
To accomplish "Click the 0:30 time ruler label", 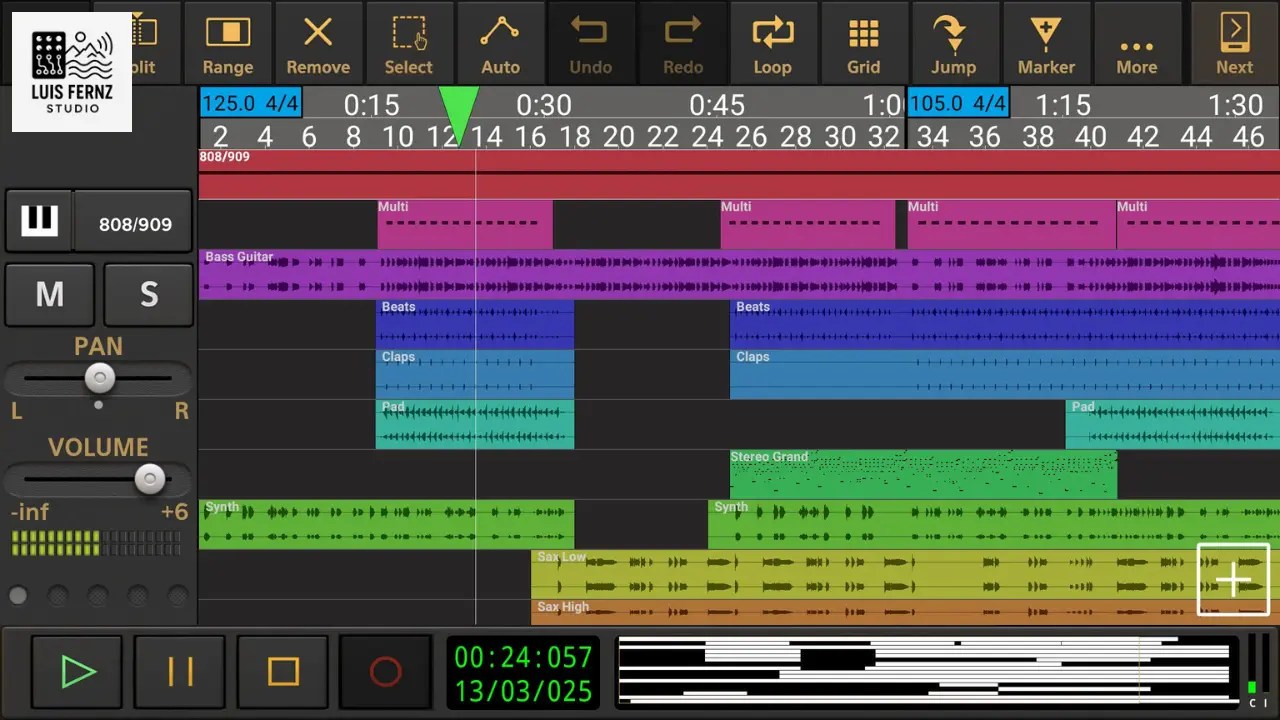I will point(544,105).
